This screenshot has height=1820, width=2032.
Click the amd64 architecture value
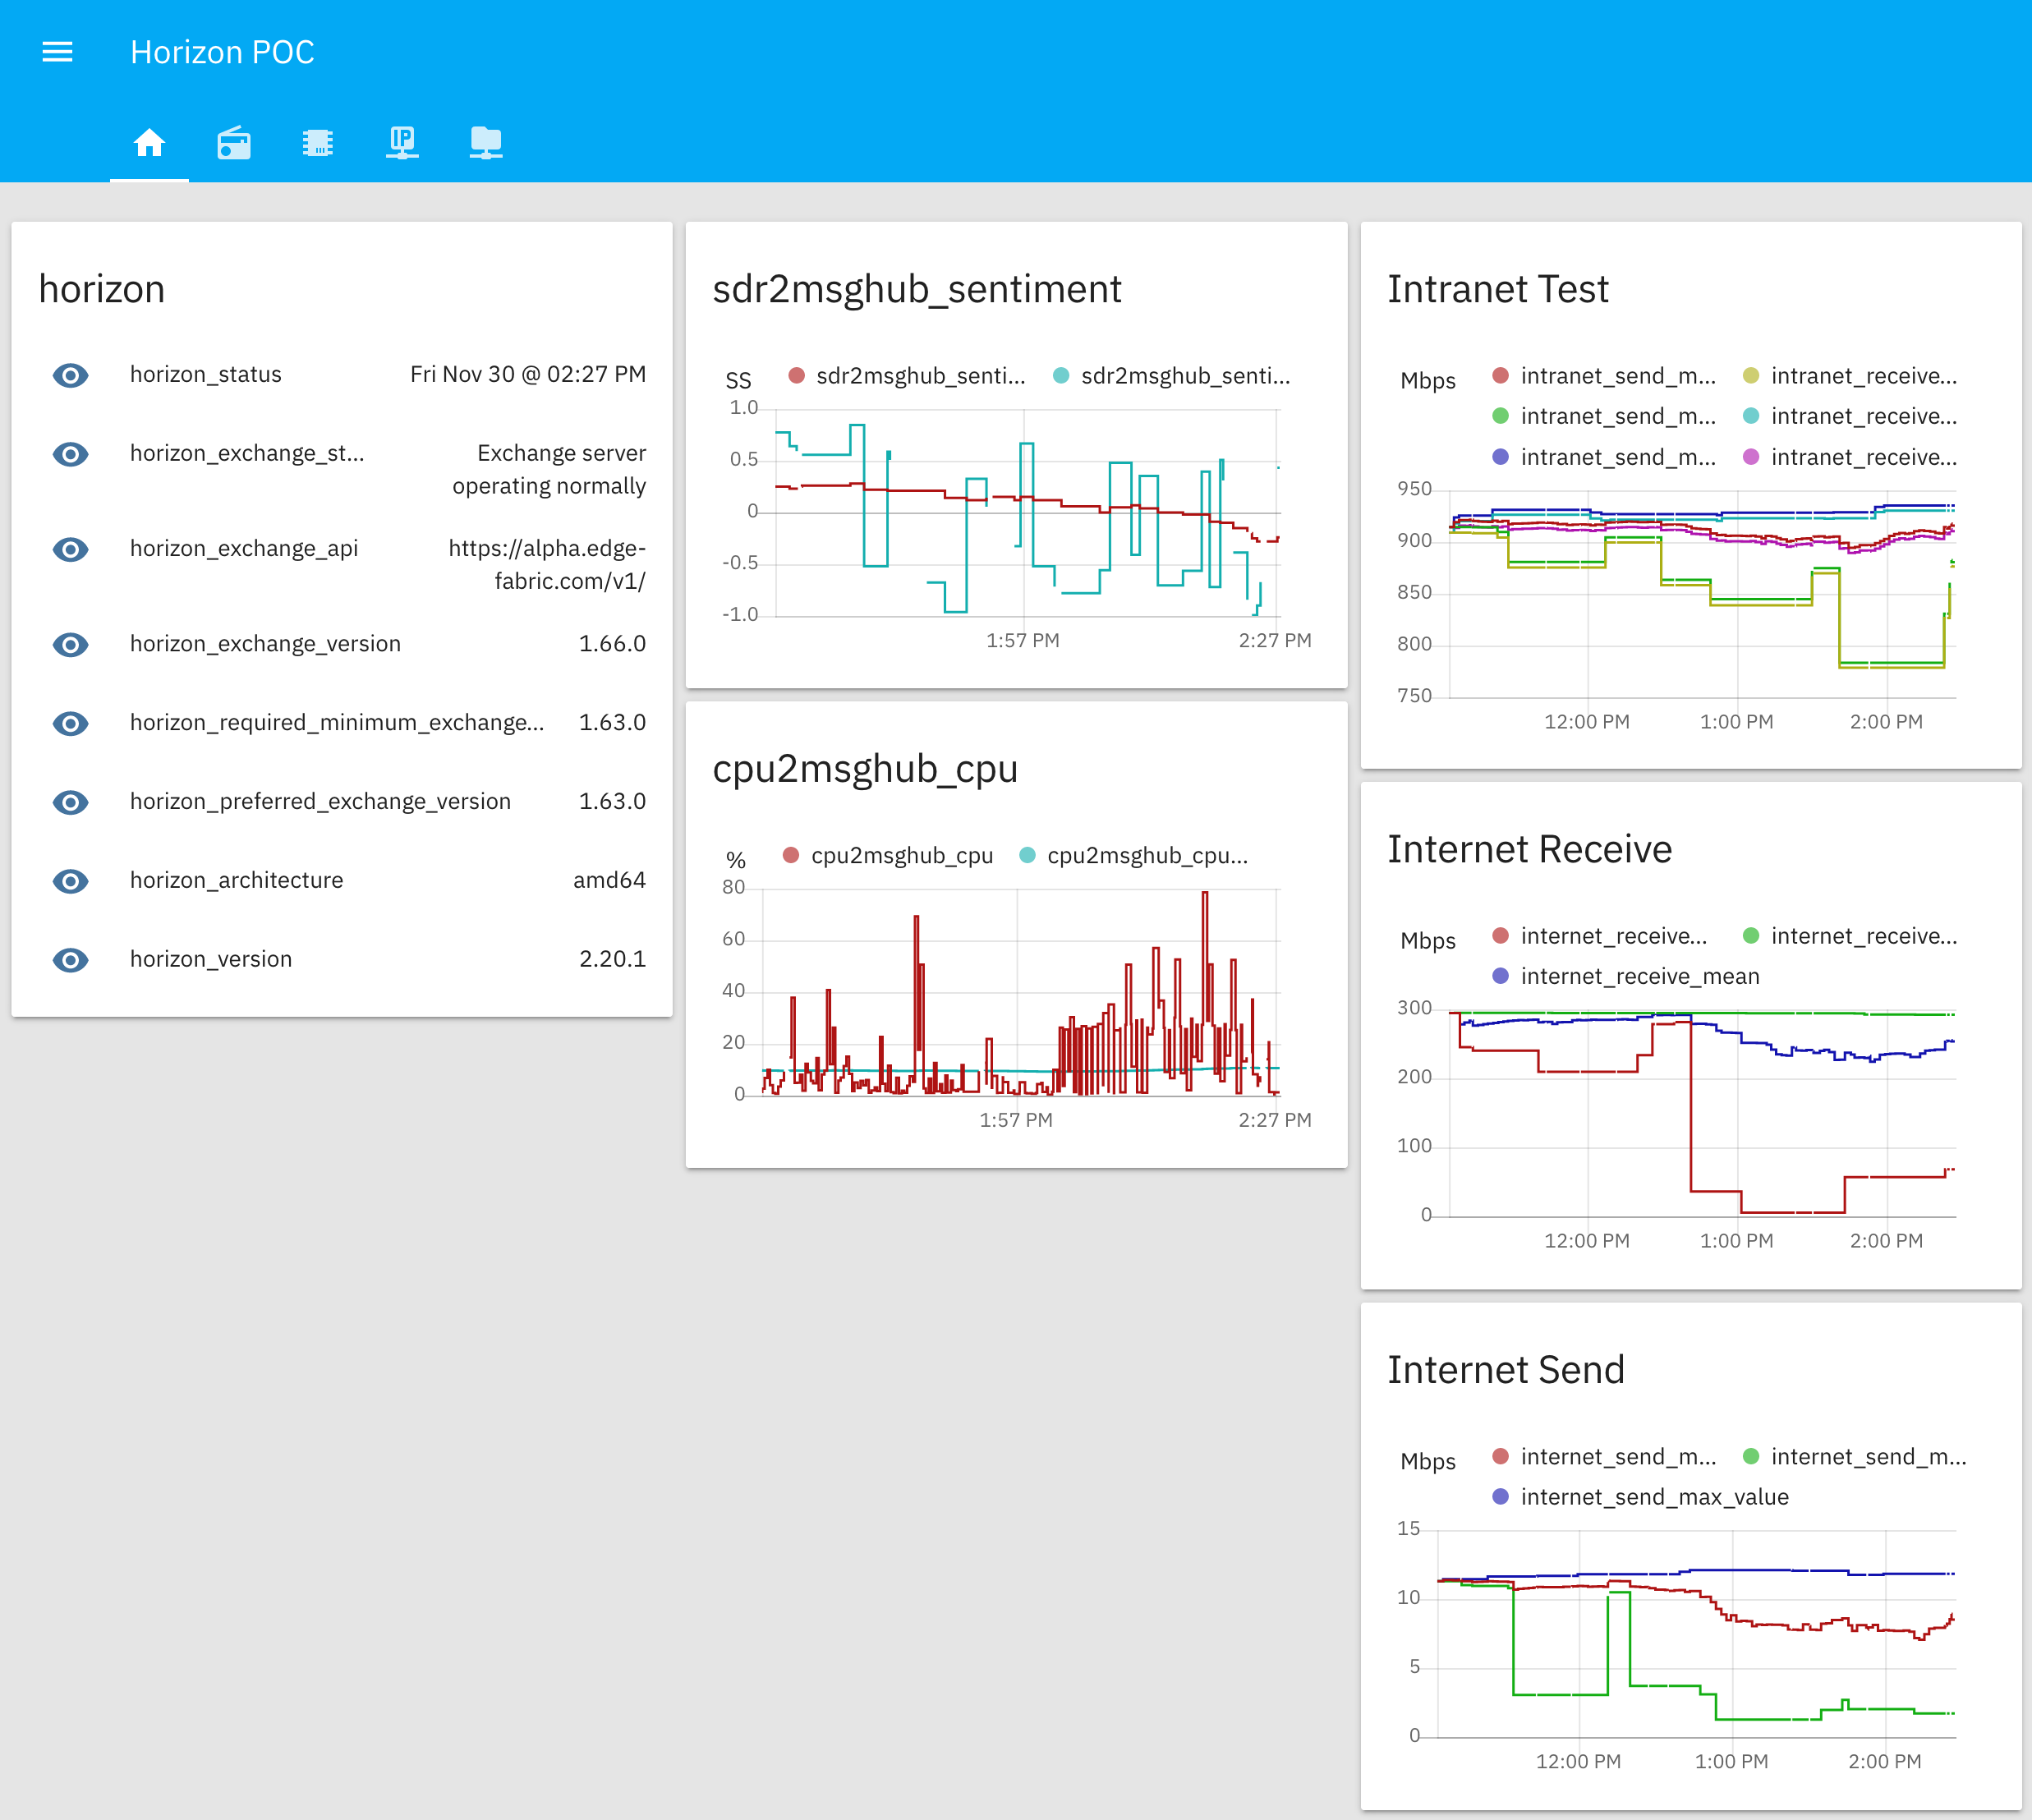[x=609, y=880]
